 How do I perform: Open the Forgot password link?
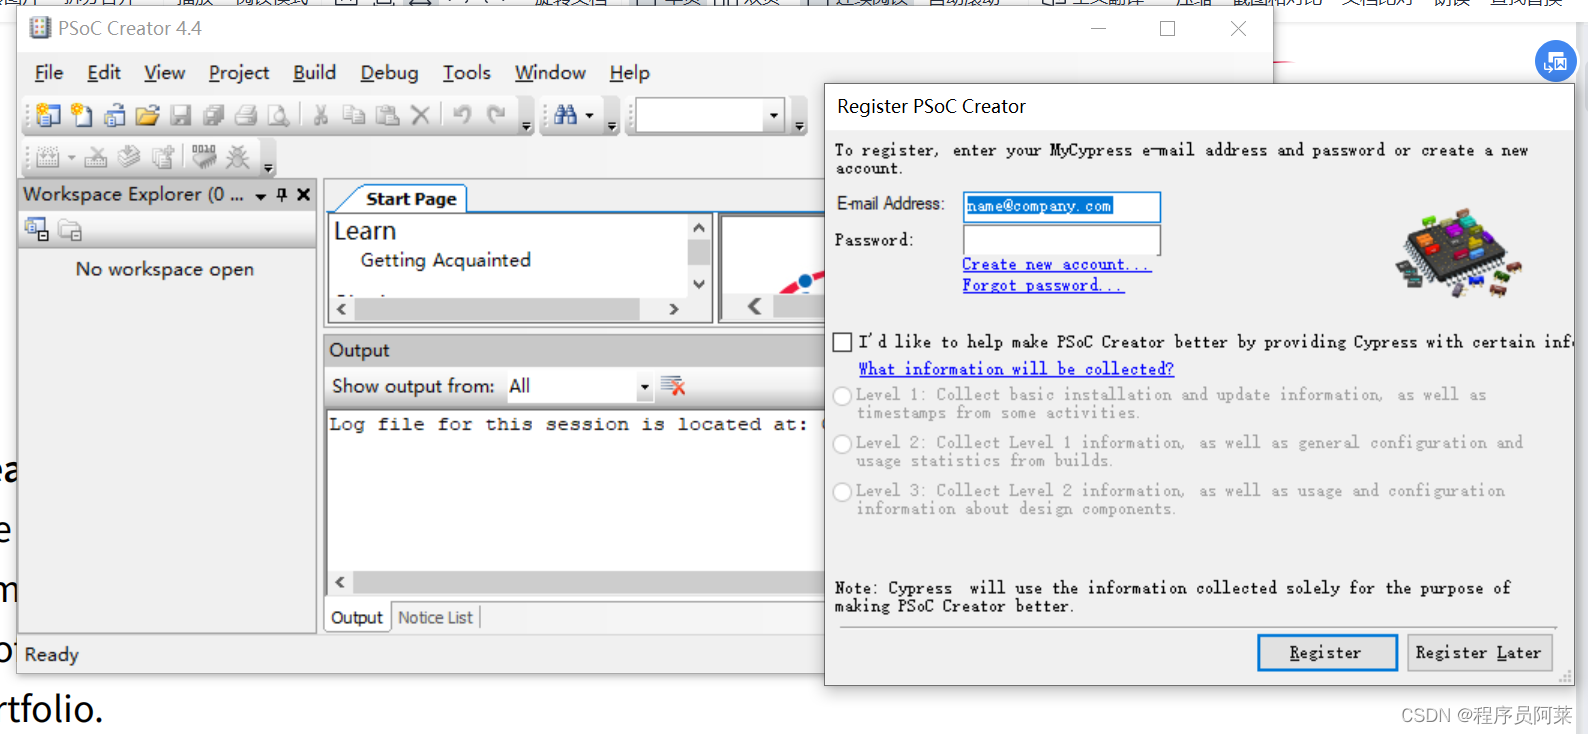[x=1042, y=286]
